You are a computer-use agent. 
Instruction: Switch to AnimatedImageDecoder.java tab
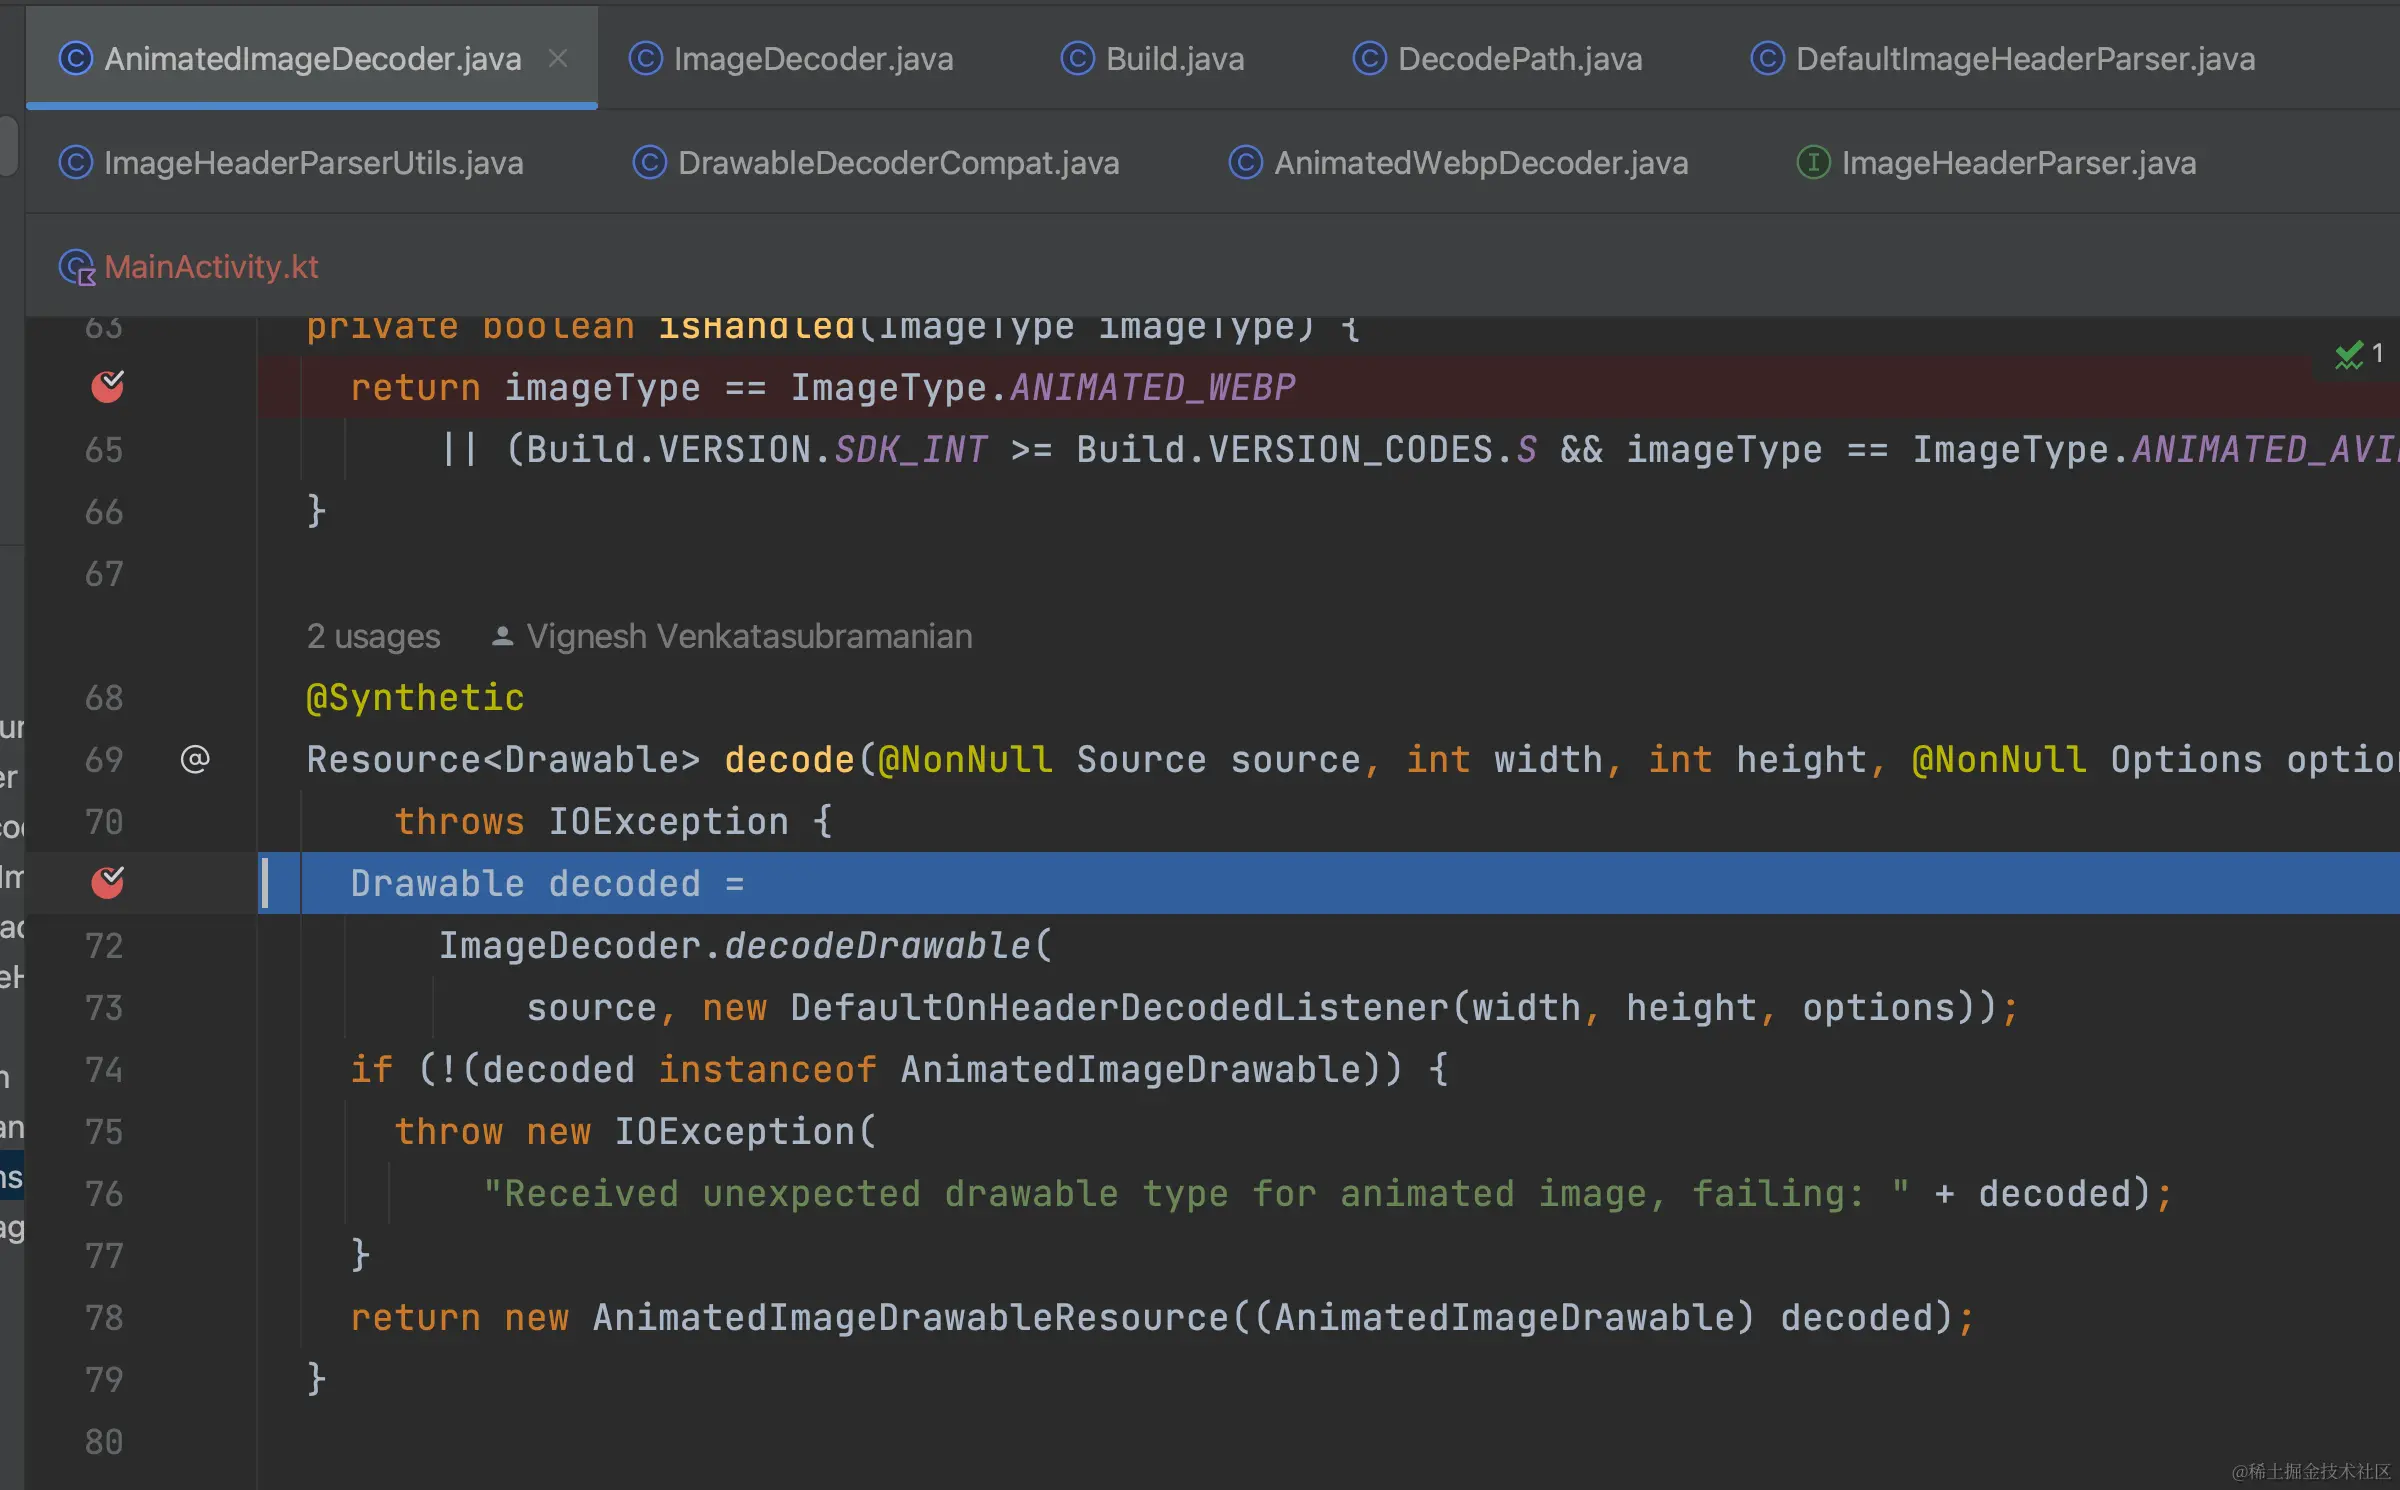pos(312,59)
